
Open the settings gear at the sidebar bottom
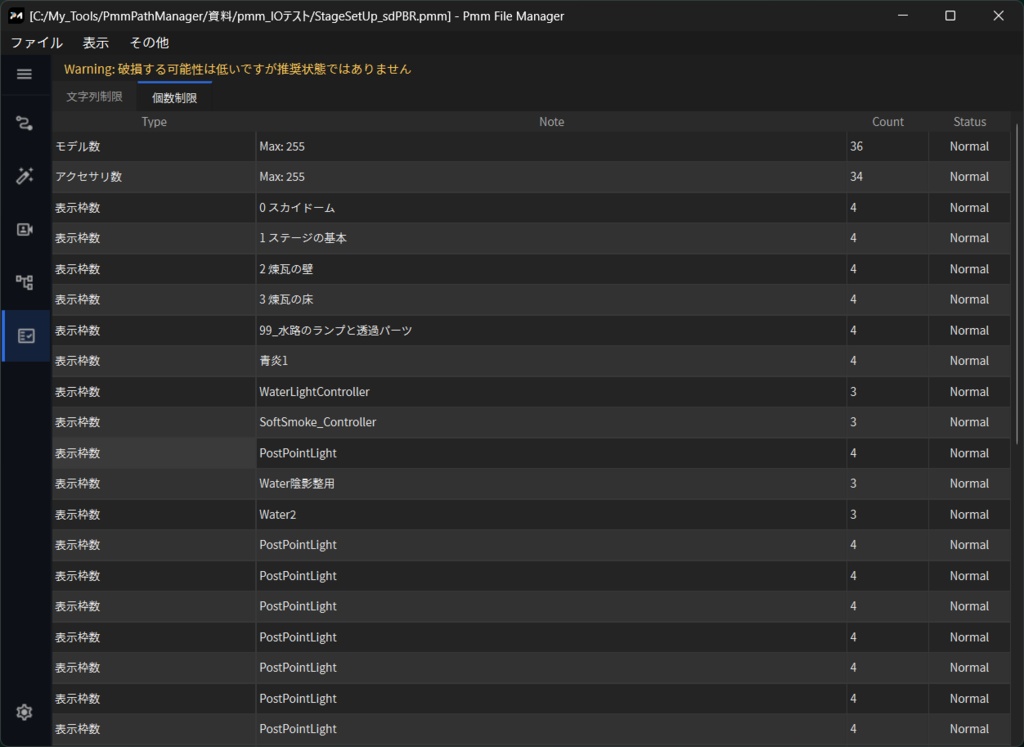pyautogui.click(x=24, y=712)
